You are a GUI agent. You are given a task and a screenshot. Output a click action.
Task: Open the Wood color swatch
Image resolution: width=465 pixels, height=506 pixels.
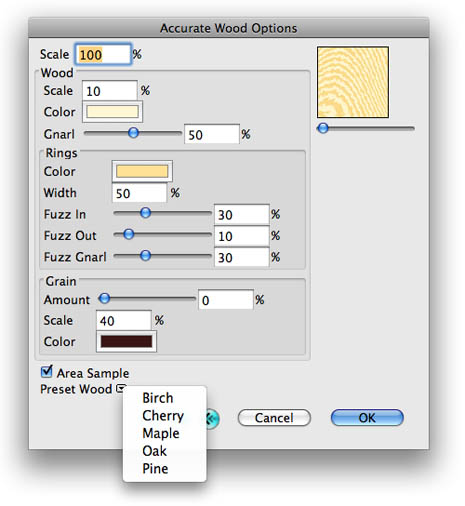click(x=112, y=112)
